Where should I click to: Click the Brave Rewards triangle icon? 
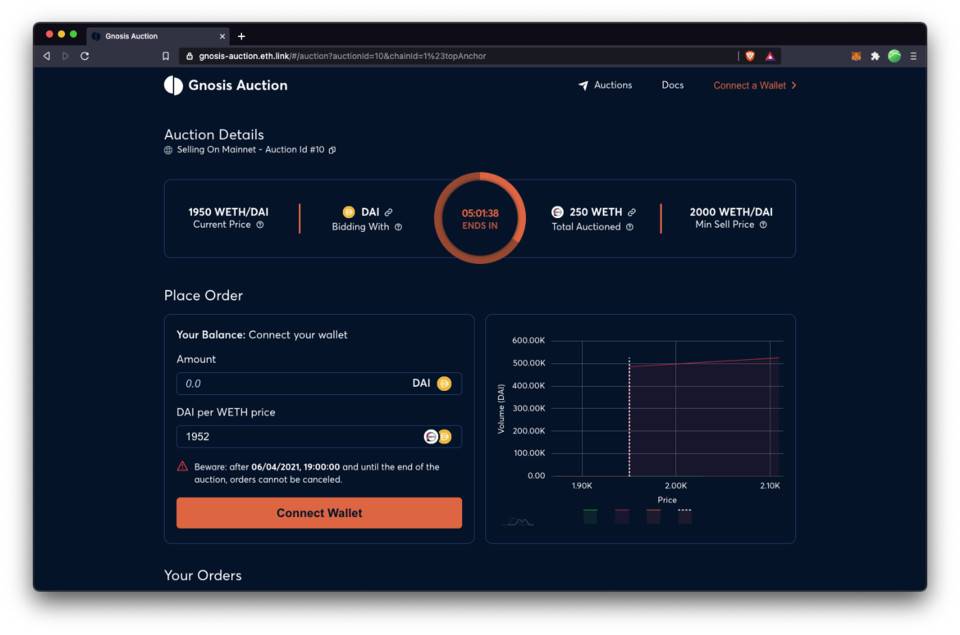coord(770,56)
